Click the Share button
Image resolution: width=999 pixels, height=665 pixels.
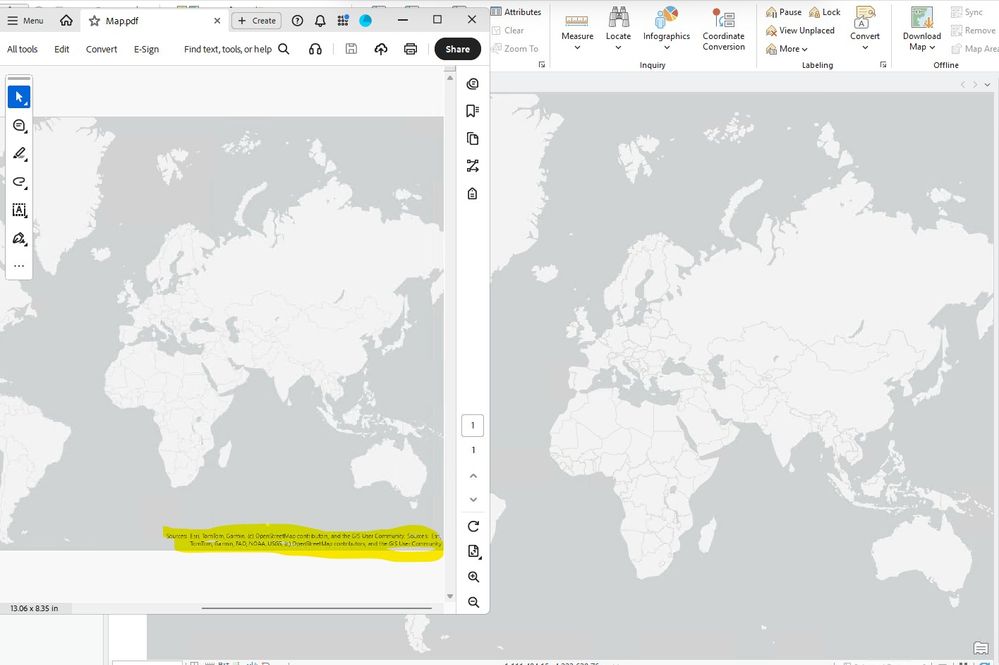tap(457, 49)
